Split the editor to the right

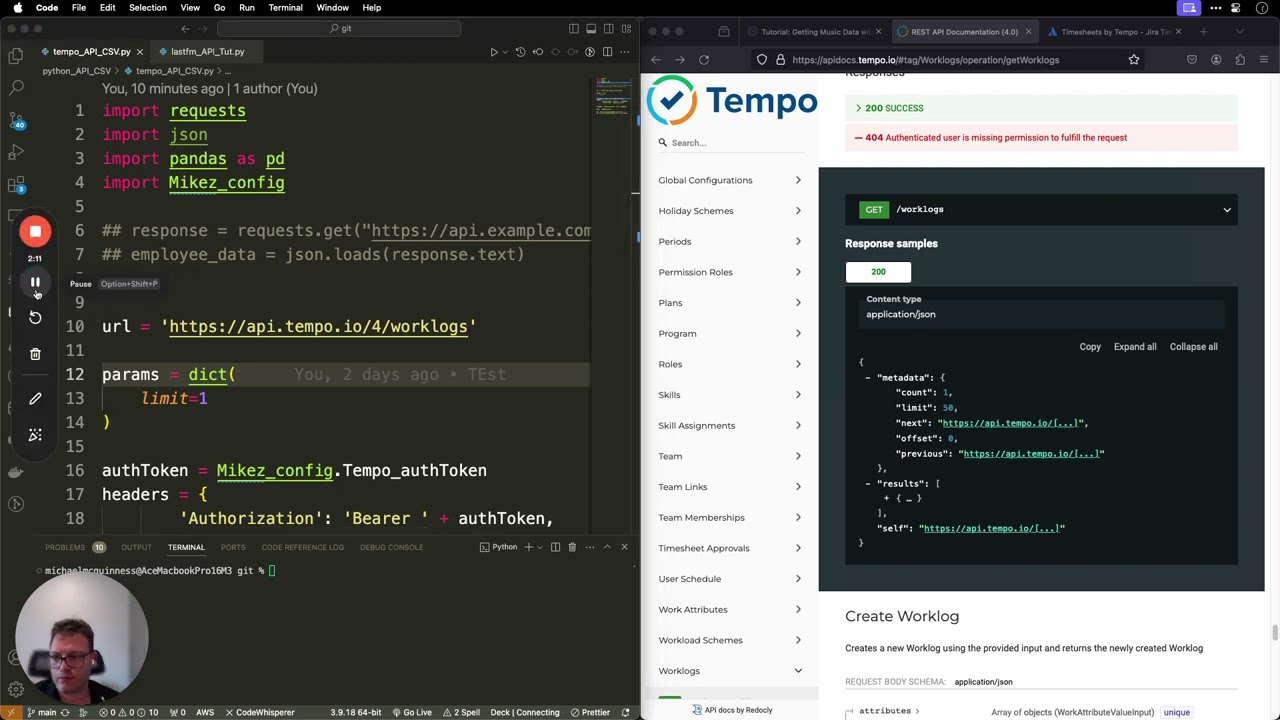point(607,52)
